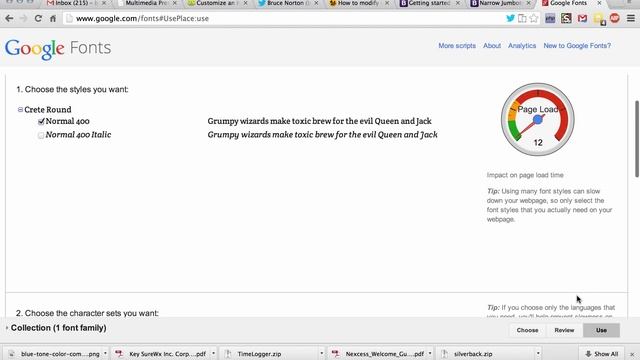
Task: Click the browser forward arrow
Action: click(23, 18)
